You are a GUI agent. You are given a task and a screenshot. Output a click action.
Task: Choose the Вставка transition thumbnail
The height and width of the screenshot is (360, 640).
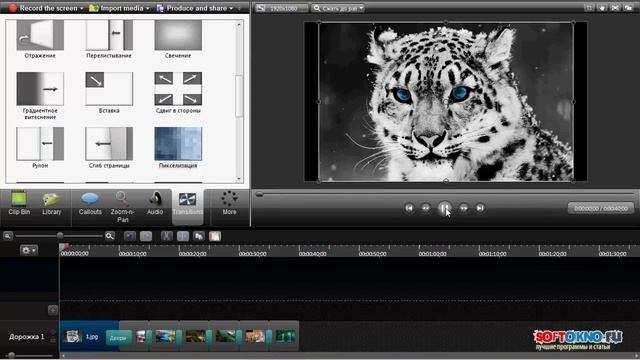tap(109, 89)
